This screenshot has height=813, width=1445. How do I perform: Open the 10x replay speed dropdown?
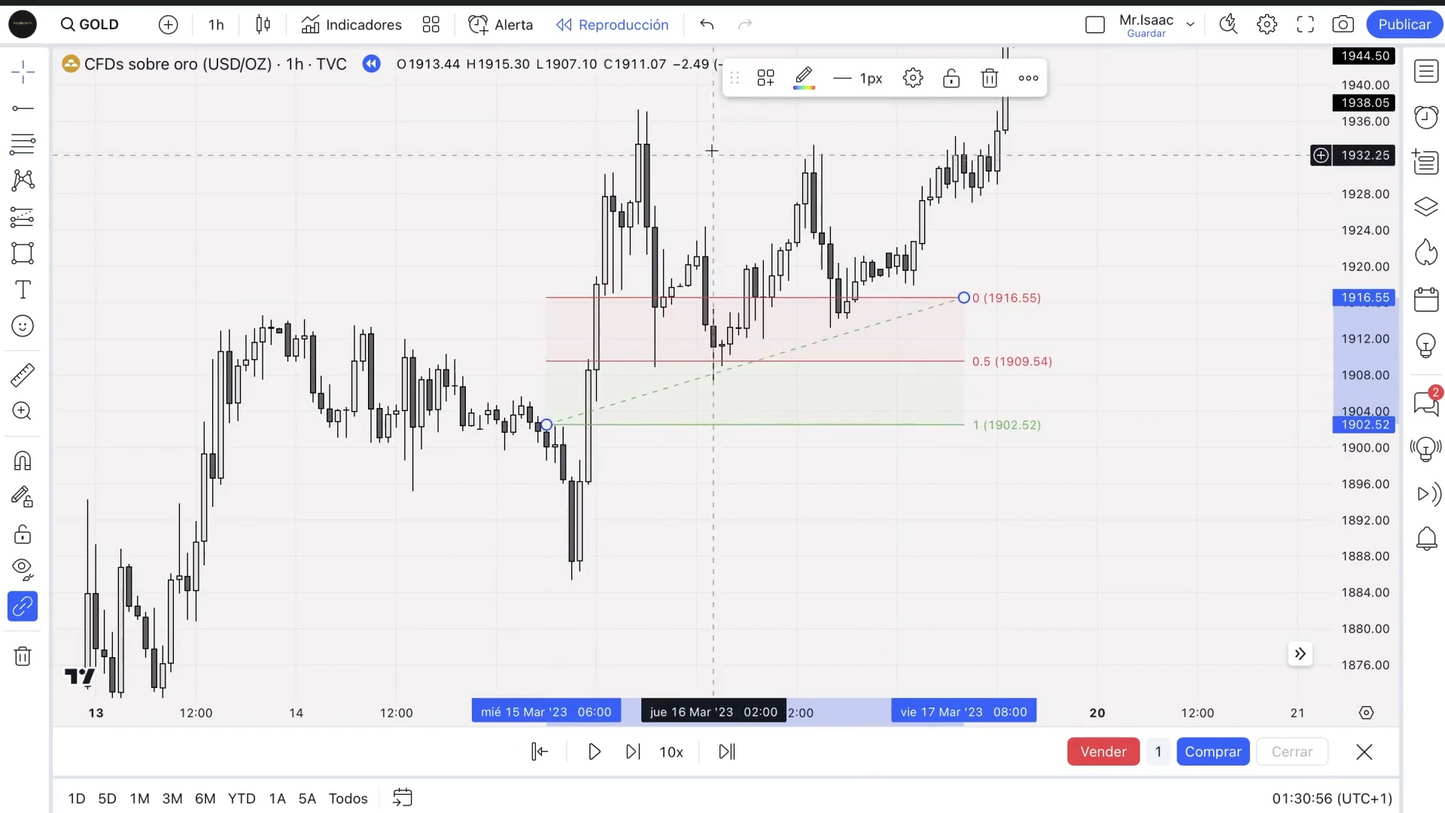(x=671, y=752)
